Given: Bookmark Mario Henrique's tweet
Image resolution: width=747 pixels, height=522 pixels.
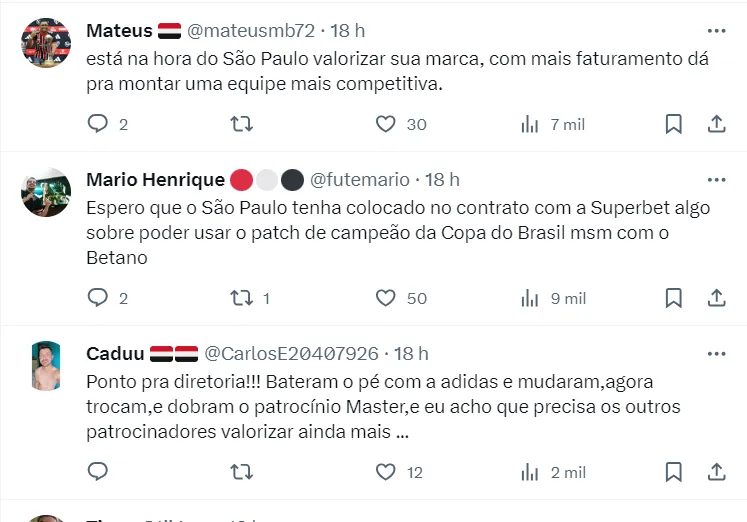Looking at the screenshot, I should [x=674, y=298].
